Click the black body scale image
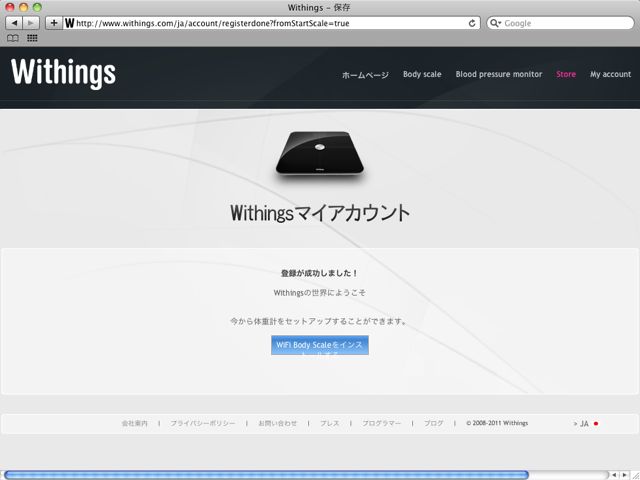Image resolution: width=640 pixels, height=480 pixels. point(320,153)
